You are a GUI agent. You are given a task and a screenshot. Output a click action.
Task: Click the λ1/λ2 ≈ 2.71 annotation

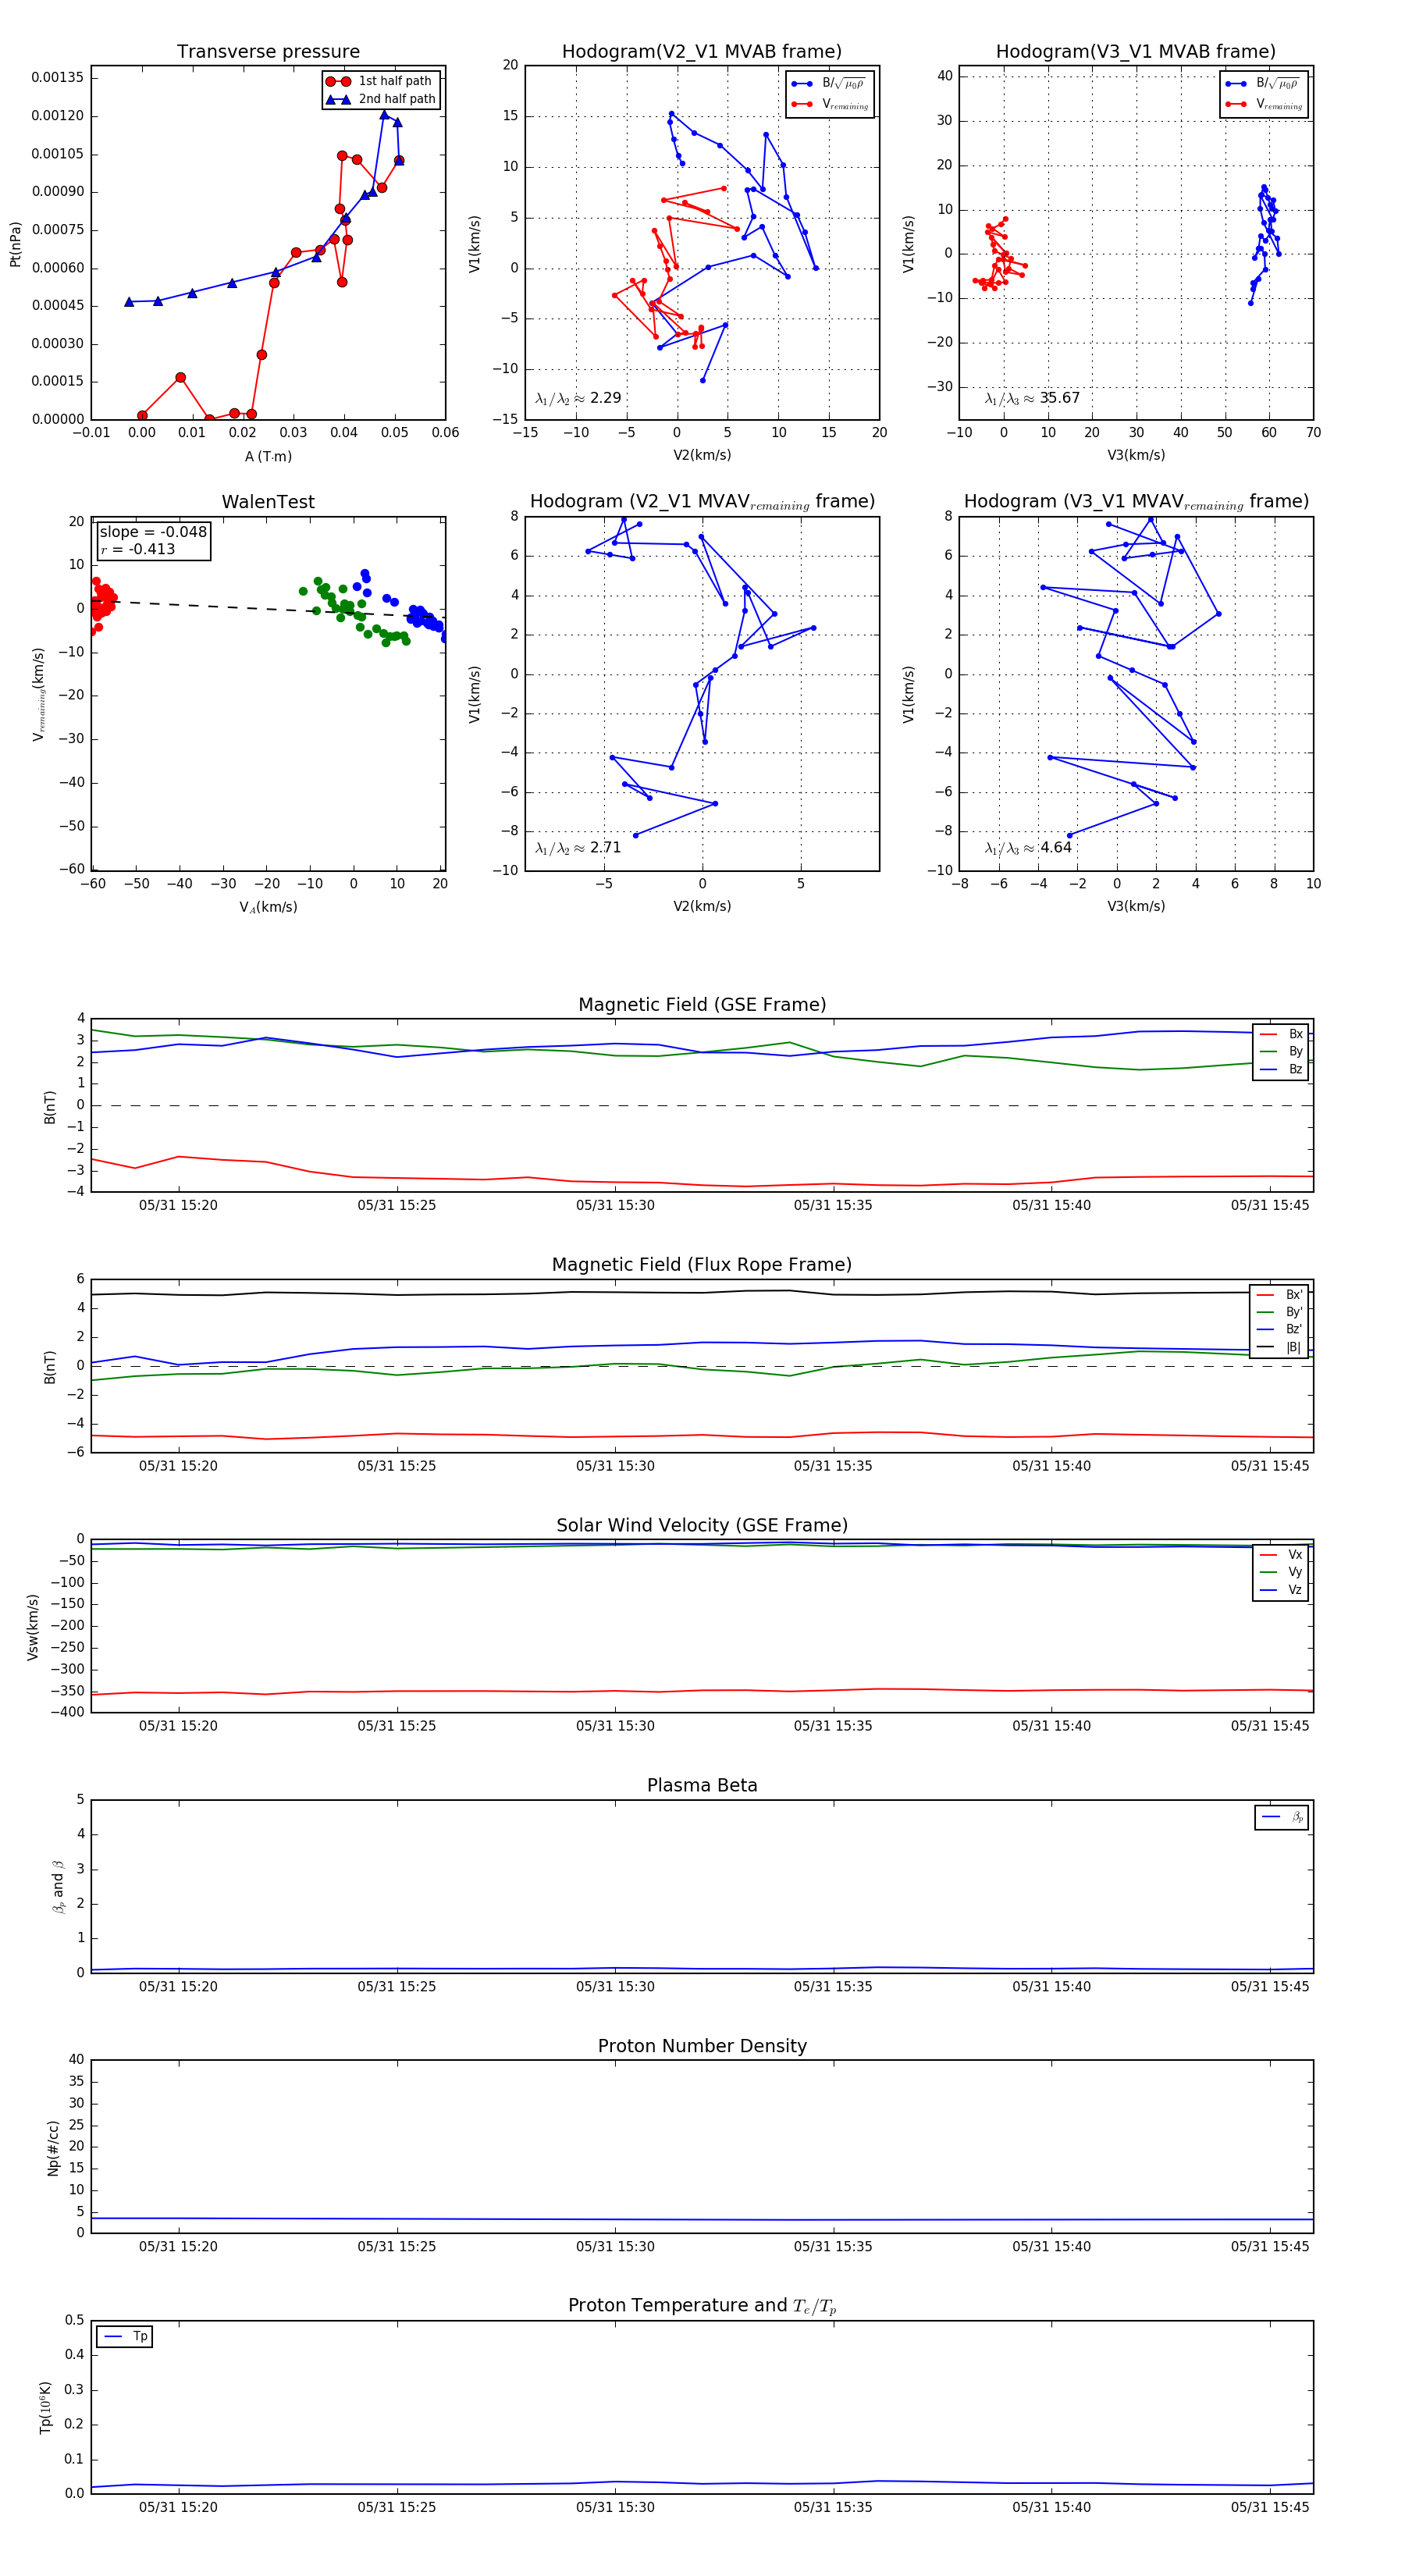578,848
